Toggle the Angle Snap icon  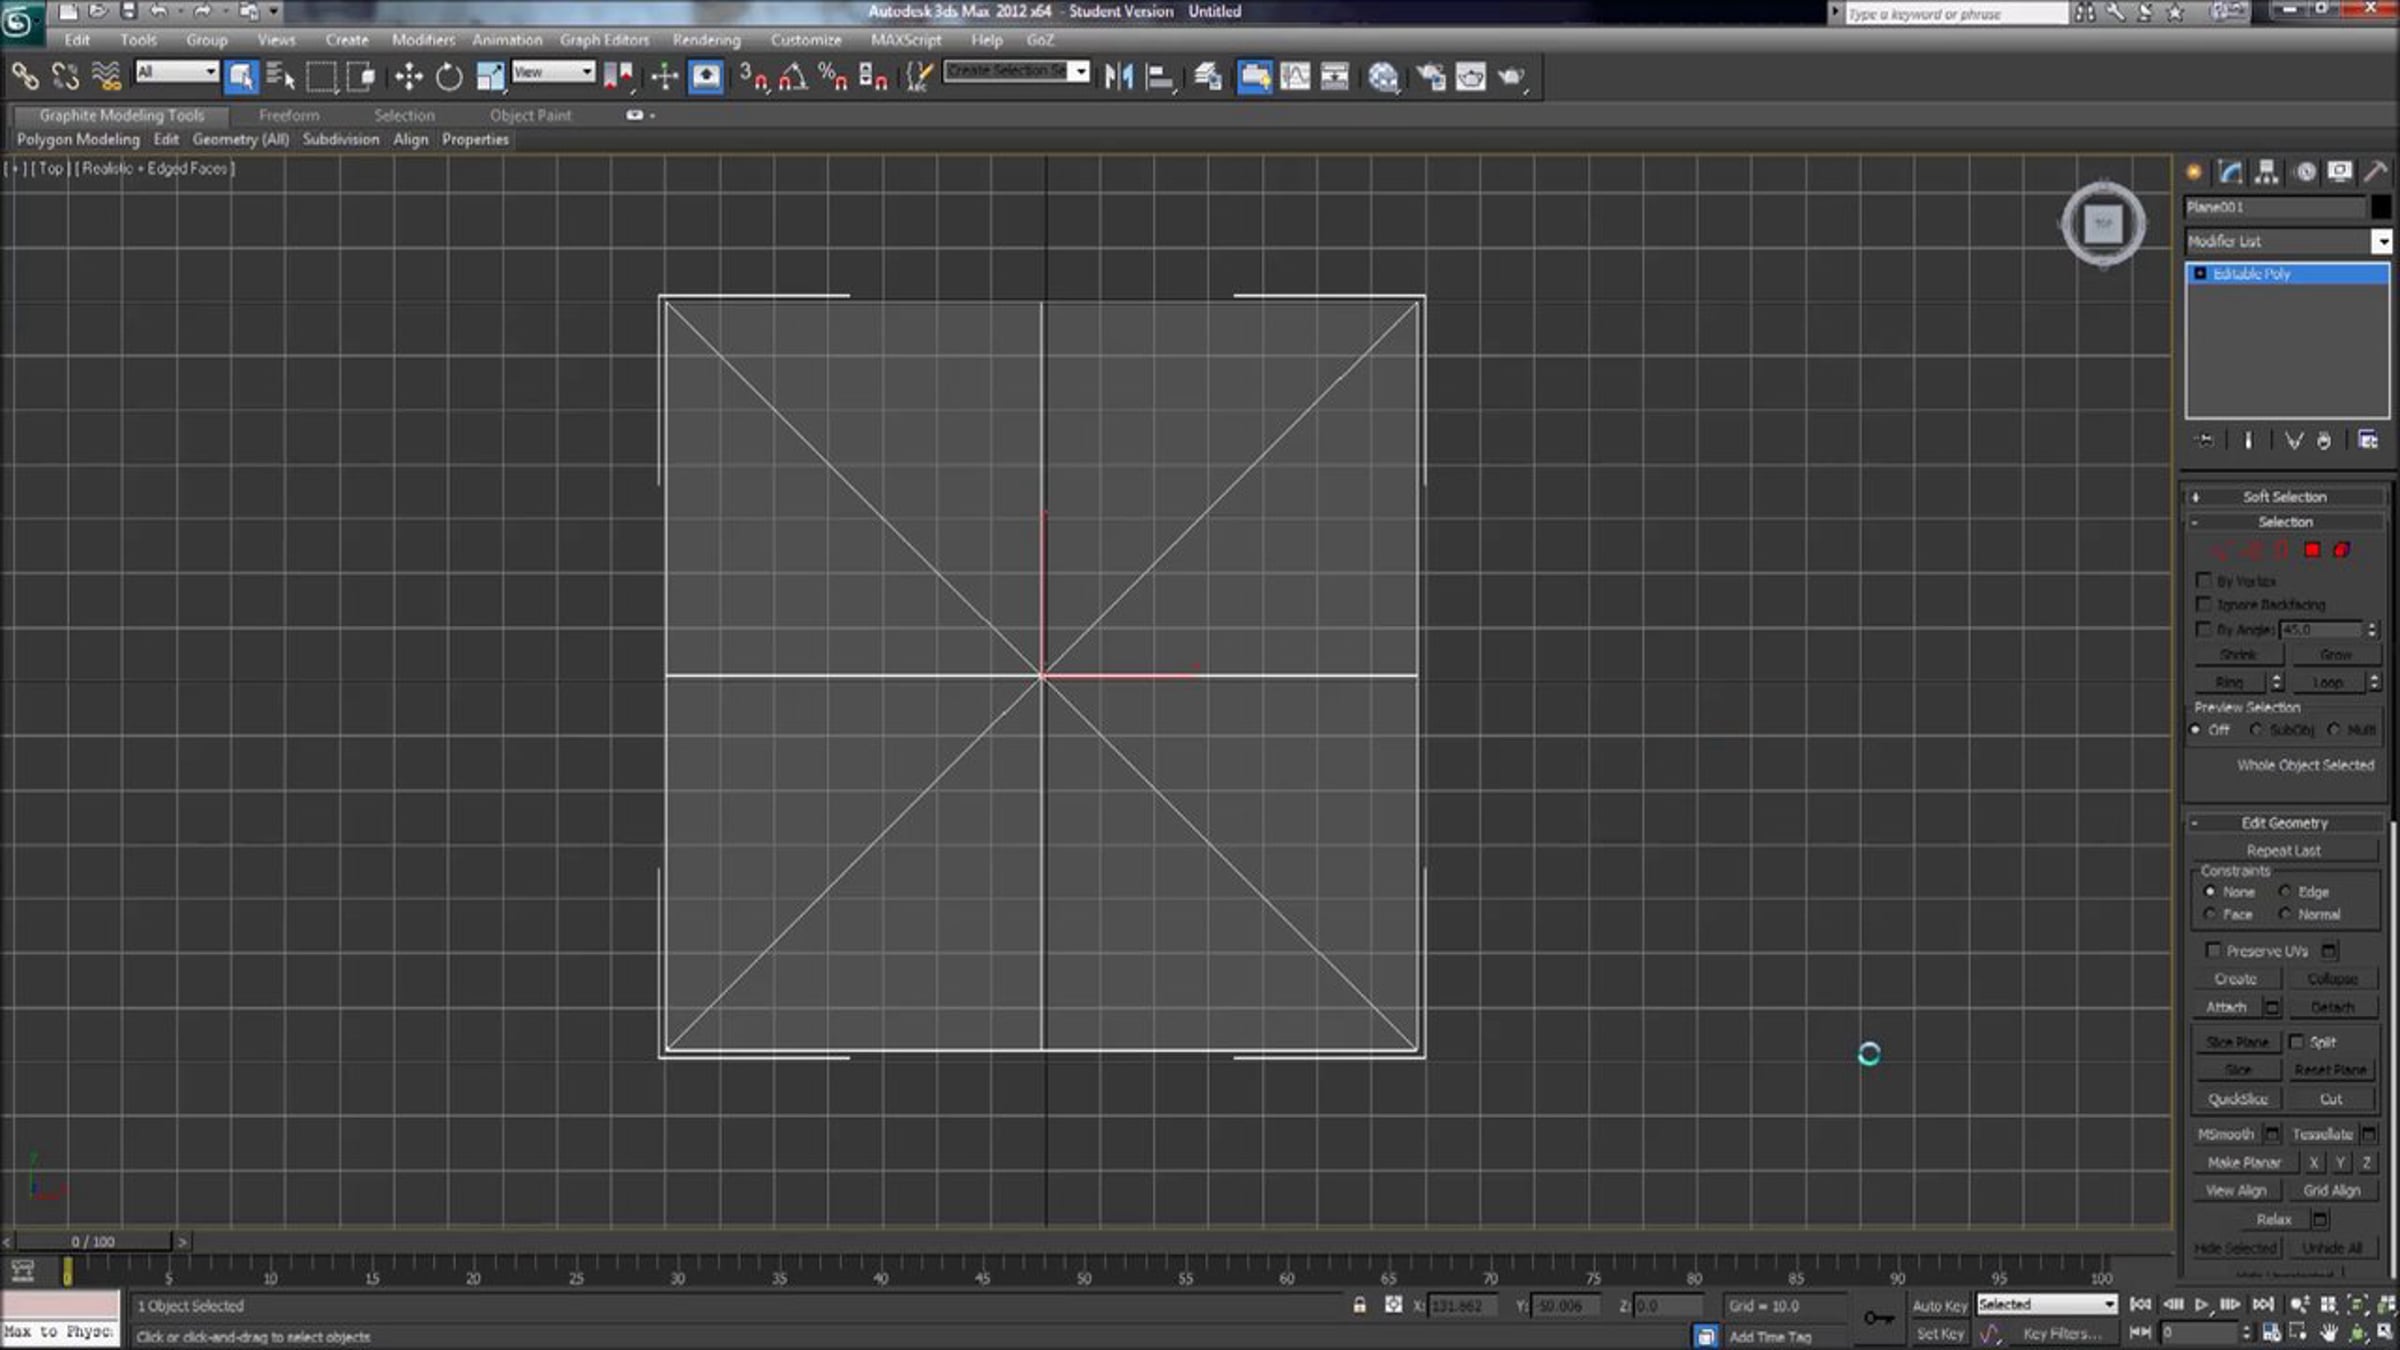[x=792, y=77]
